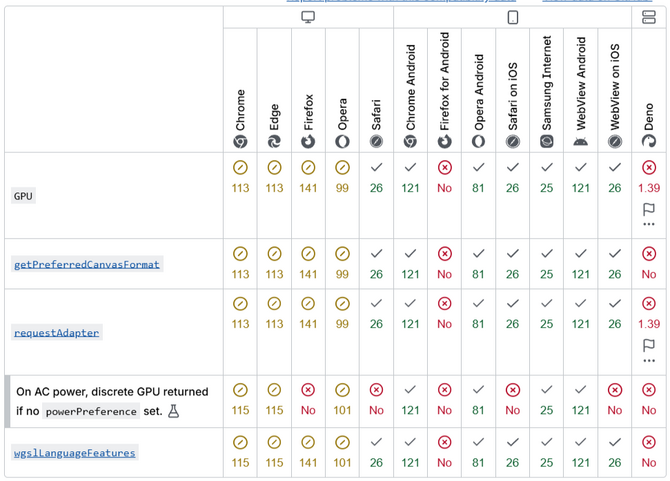The height and width of the screenshot is (481, 670).
Task: Expand Safari on iOS cell in requestAdapter row
Action: coord(512,313)
